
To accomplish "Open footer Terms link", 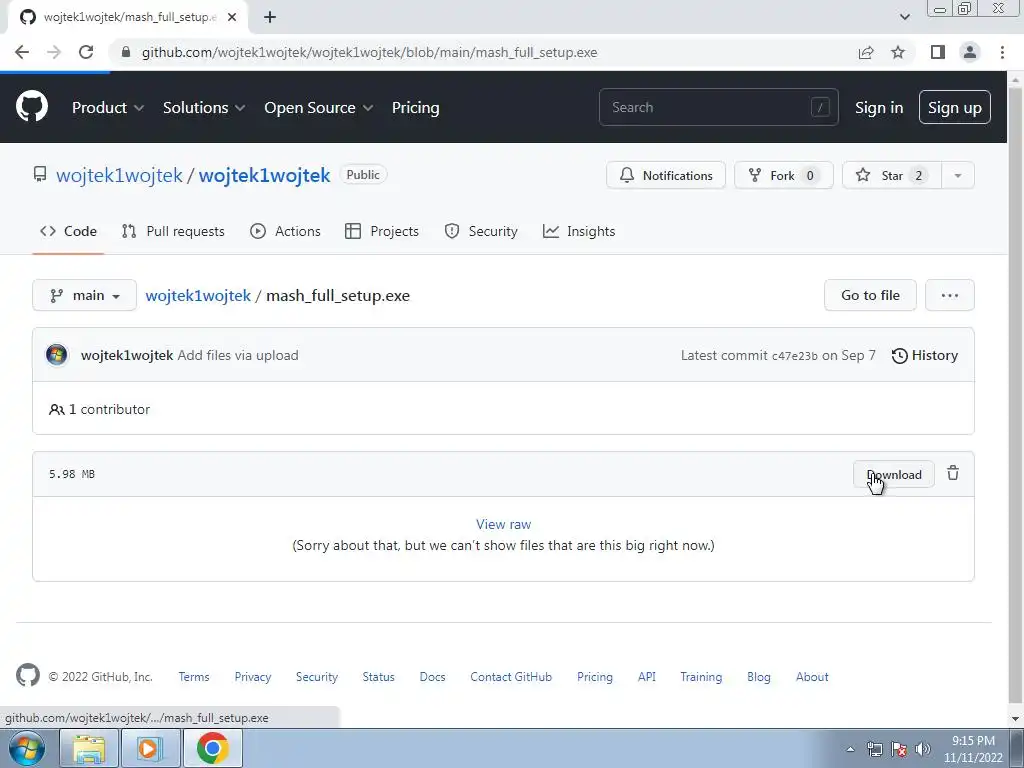I will pyautogui.click(x=194, y=677).
